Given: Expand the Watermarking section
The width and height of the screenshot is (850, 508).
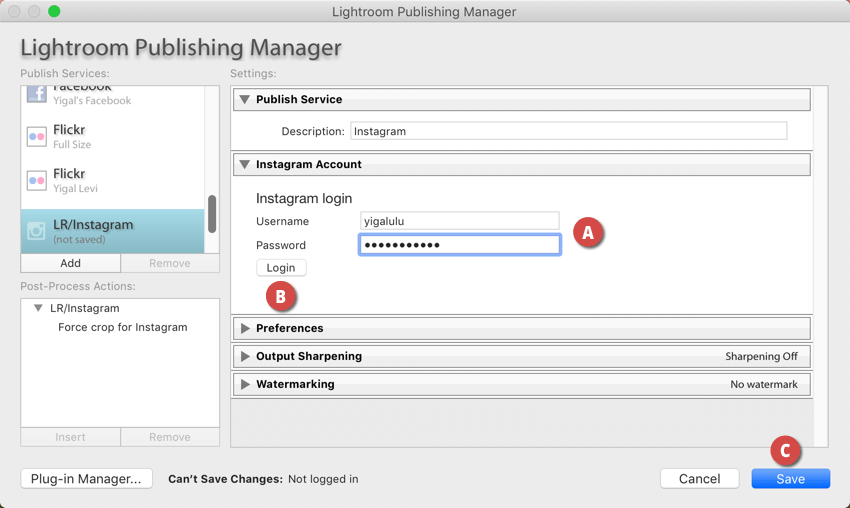Looking at the screenshot, I should click(245, 384).
